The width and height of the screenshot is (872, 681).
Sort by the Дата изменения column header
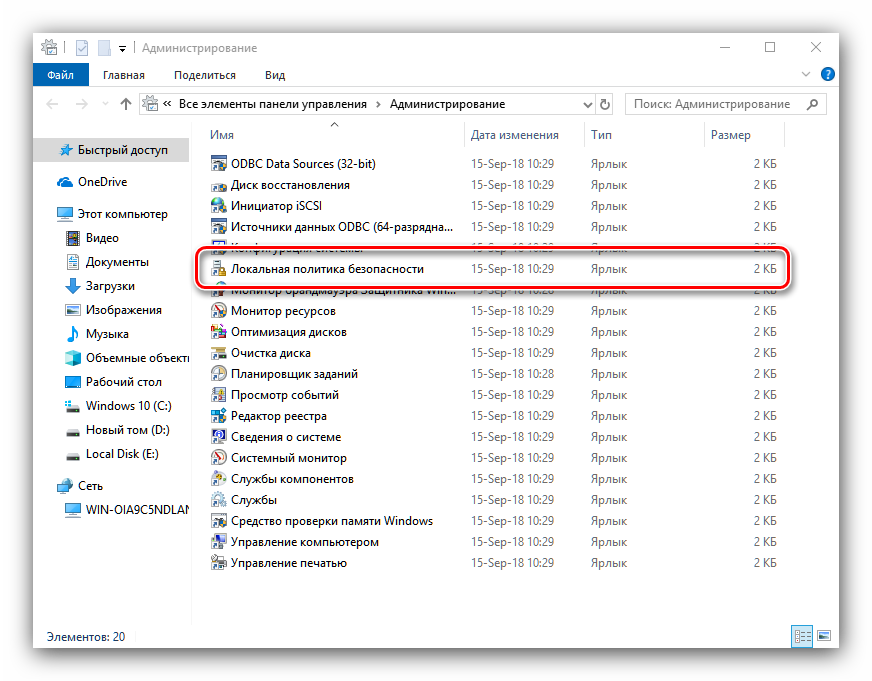click(515, 135)
